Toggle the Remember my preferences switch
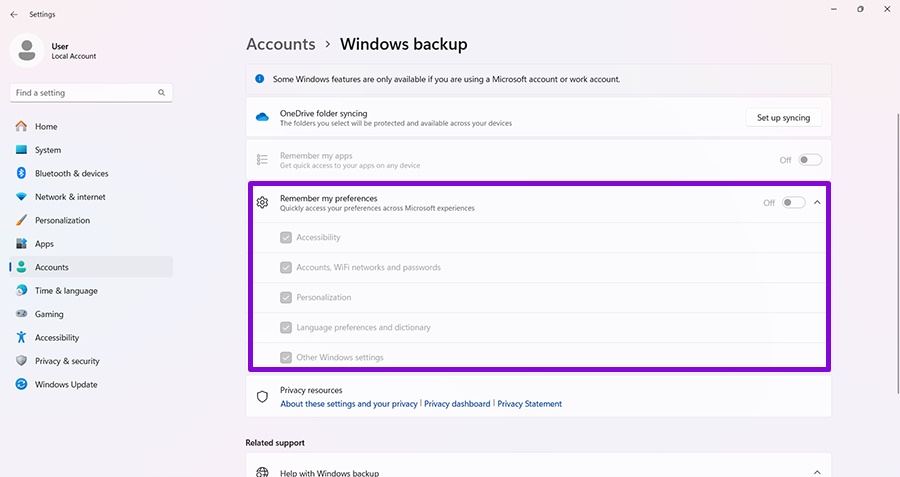The width and height of the screenshot is (900, 477). pyautogui.click(x=793, y=203)
